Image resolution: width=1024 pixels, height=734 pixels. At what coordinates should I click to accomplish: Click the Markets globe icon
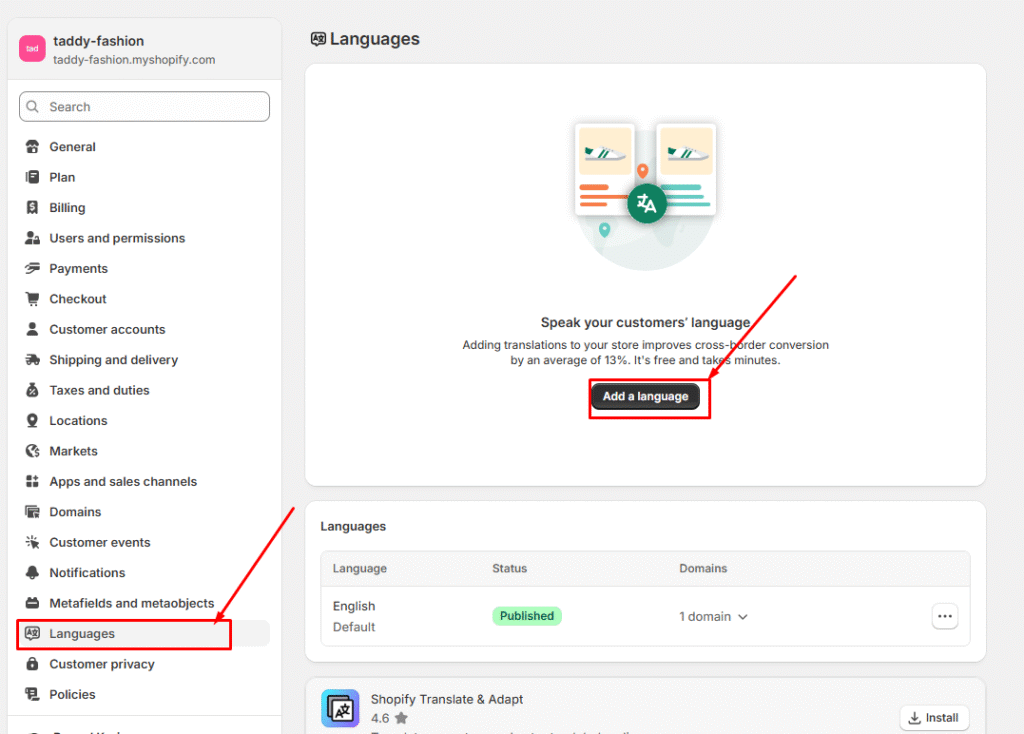[32, 451]
